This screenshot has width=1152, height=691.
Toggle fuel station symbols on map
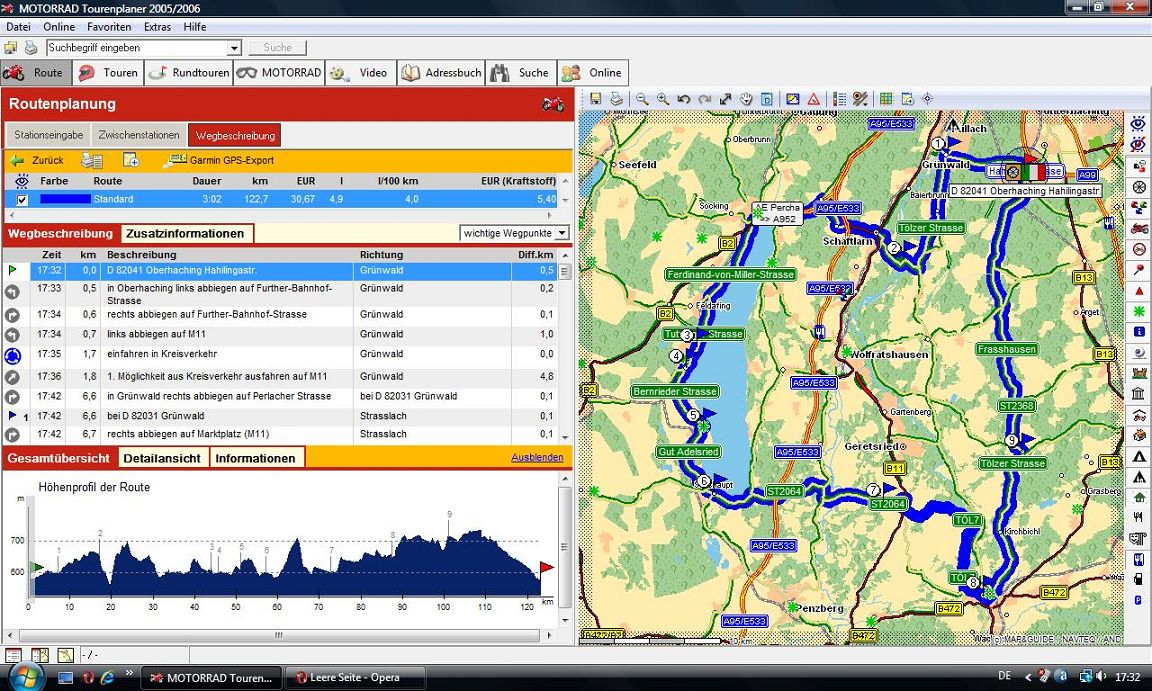pyautogui.click(x=1138, y=579)
